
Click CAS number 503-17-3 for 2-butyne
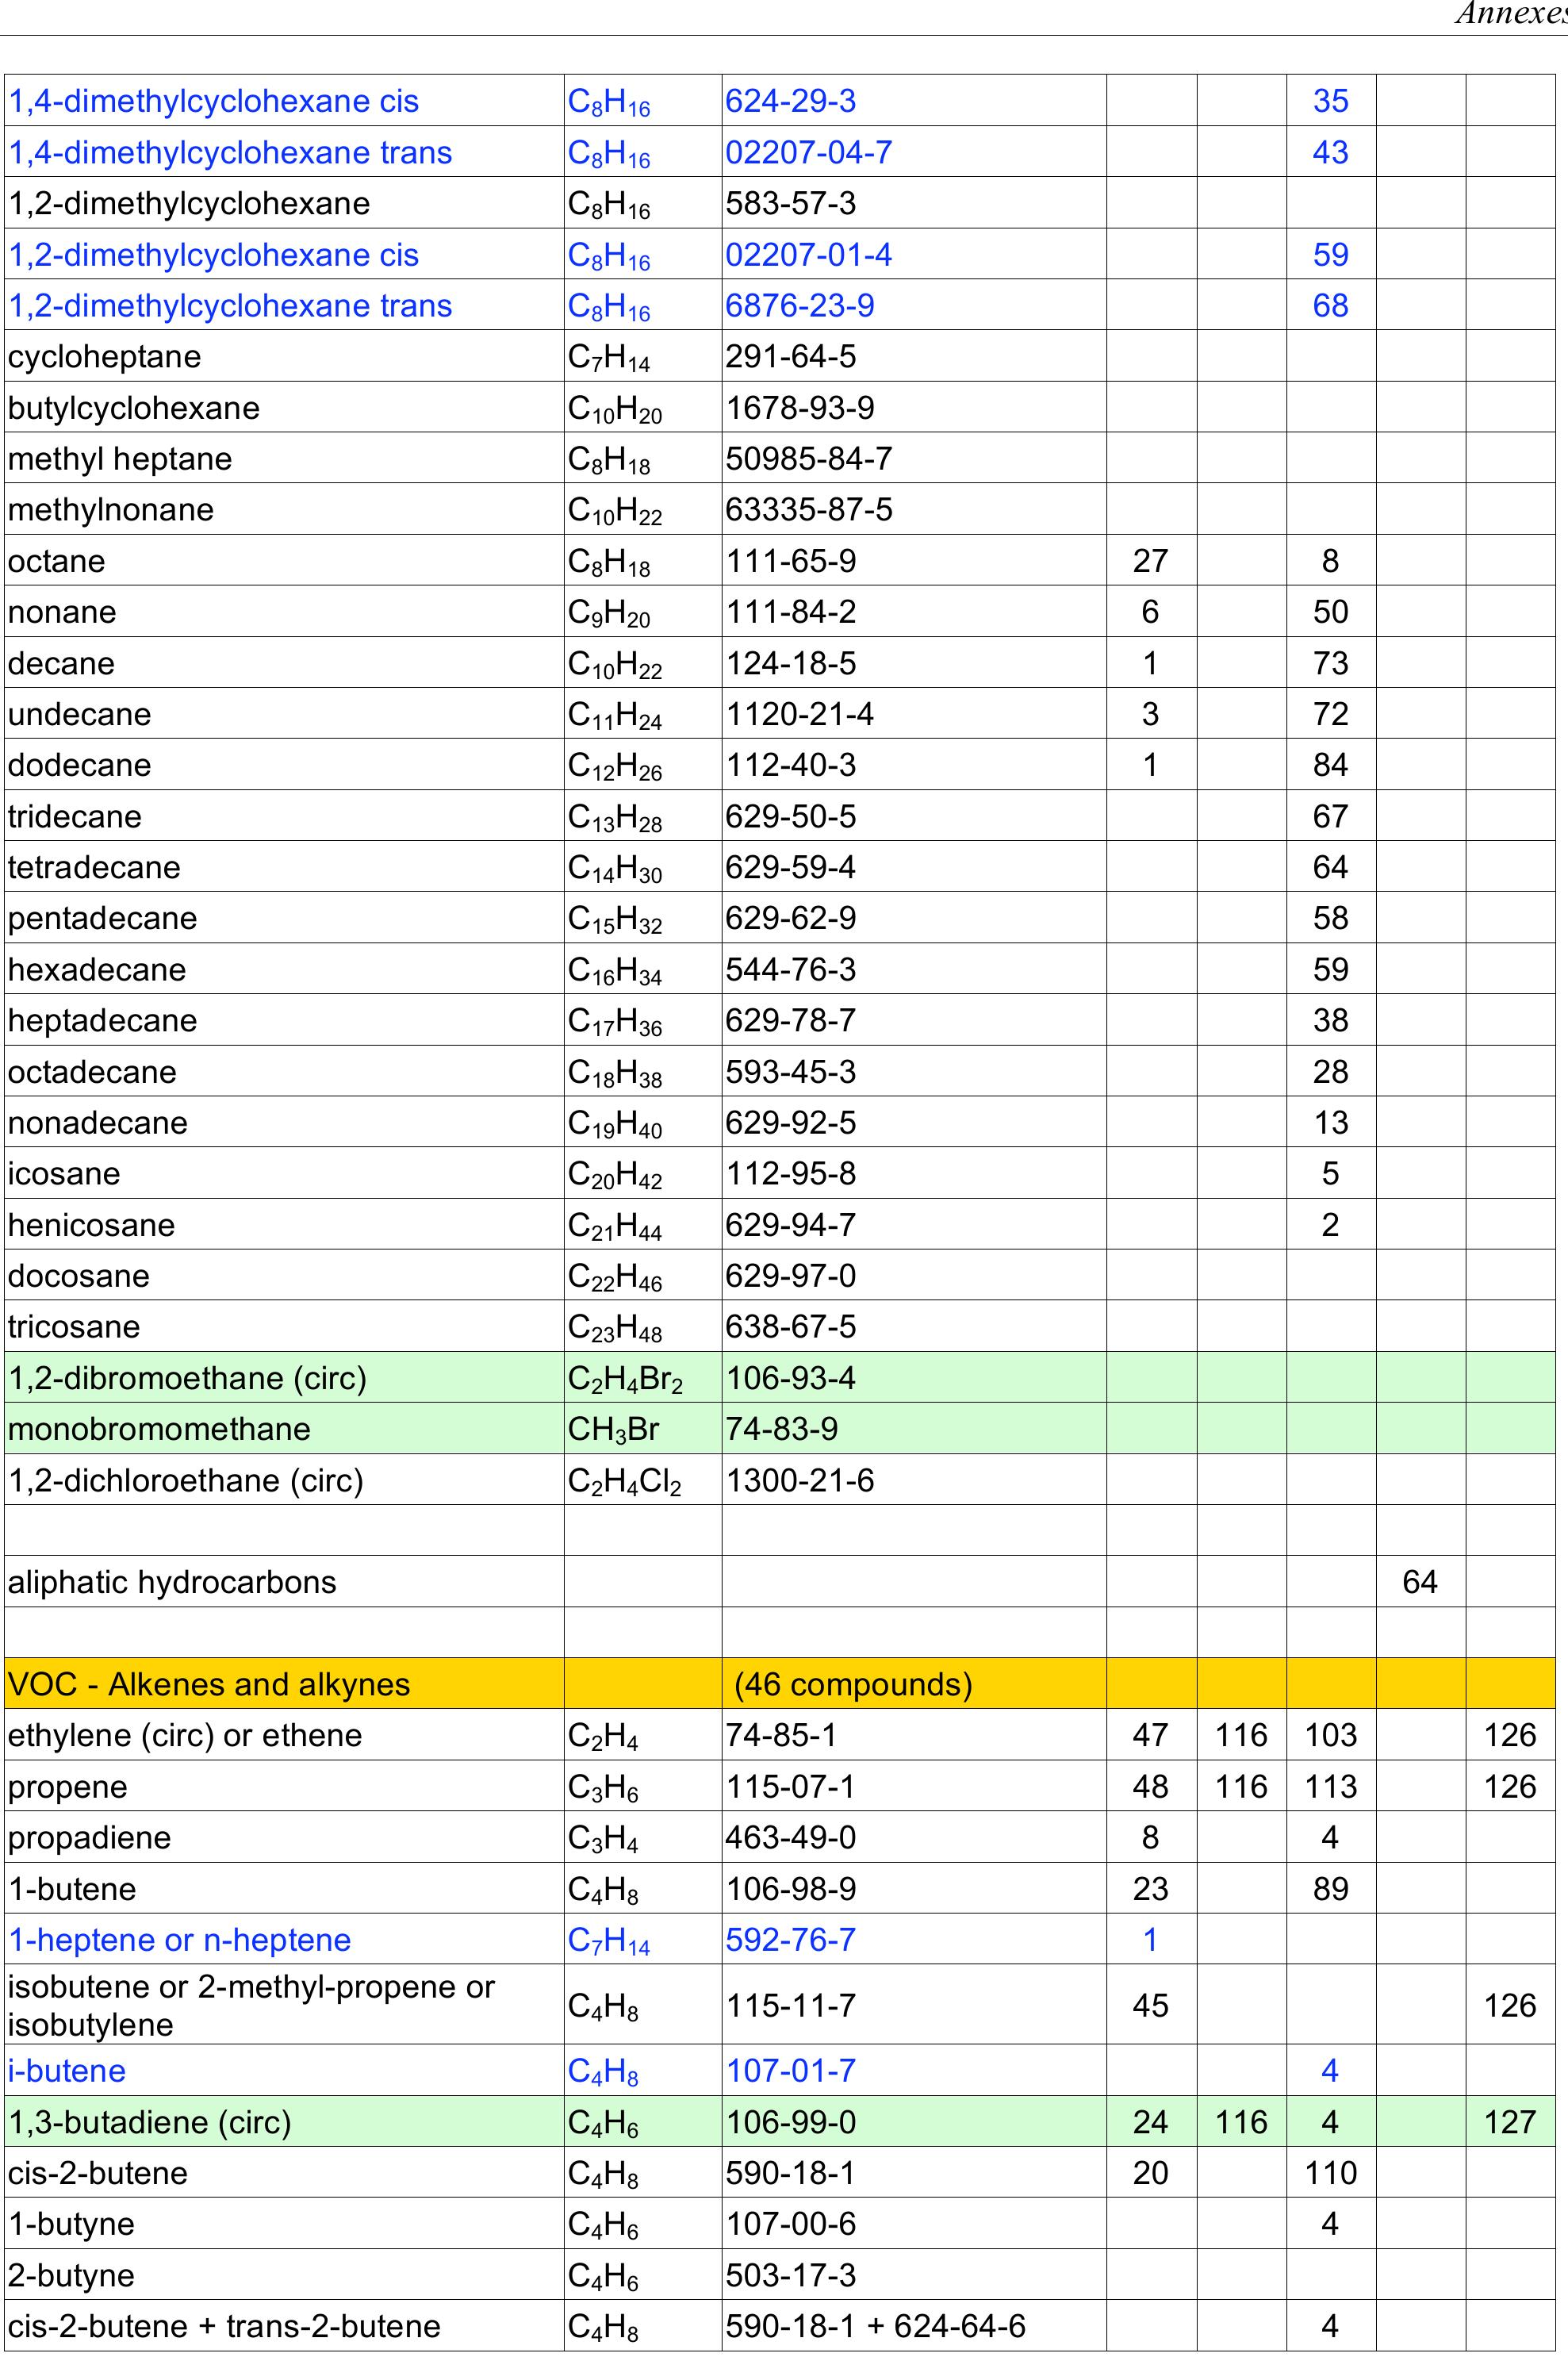pyautogui.click(x=790, y=2275)
